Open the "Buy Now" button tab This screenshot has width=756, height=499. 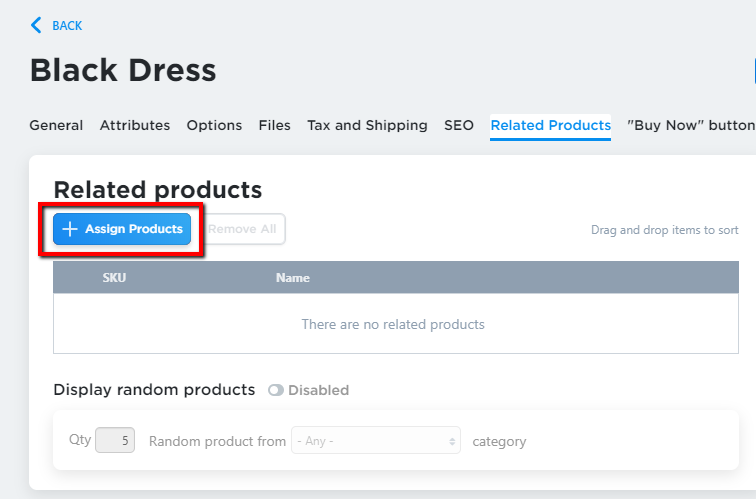coord(690,125)
